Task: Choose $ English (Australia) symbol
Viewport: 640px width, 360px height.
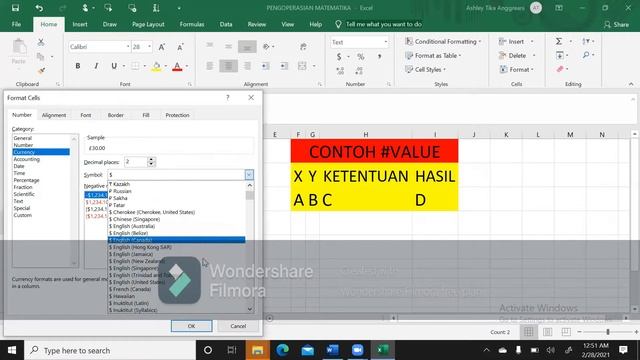Action: tap(176, 226)
